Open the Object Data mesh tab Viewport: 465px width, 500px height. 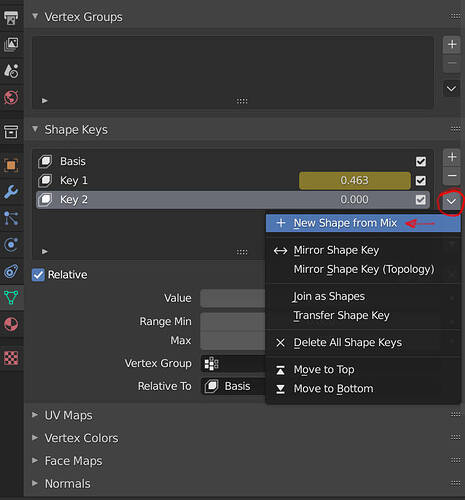(11, 297)
